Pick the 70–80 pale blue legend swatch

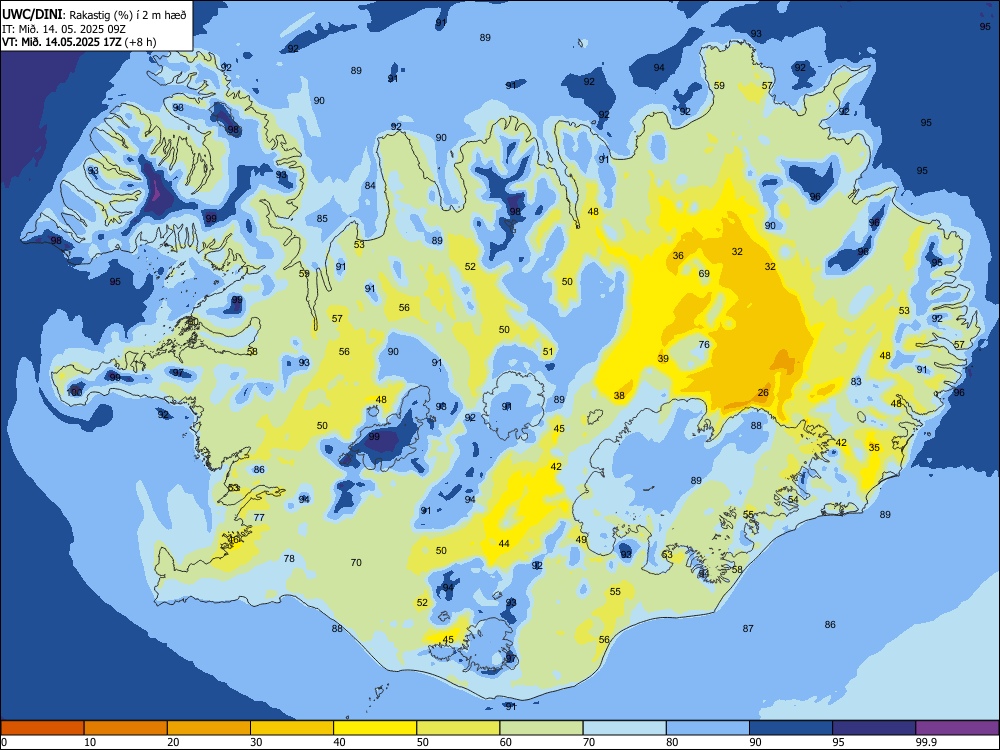tap(624, 728)
